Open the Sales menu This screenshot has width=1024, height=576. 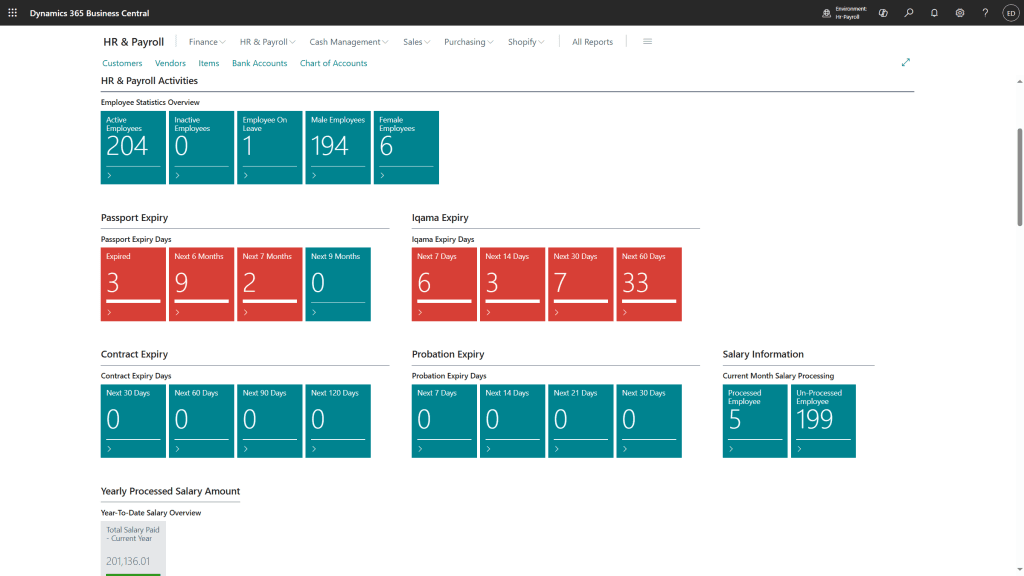click(x=416, y=42)
